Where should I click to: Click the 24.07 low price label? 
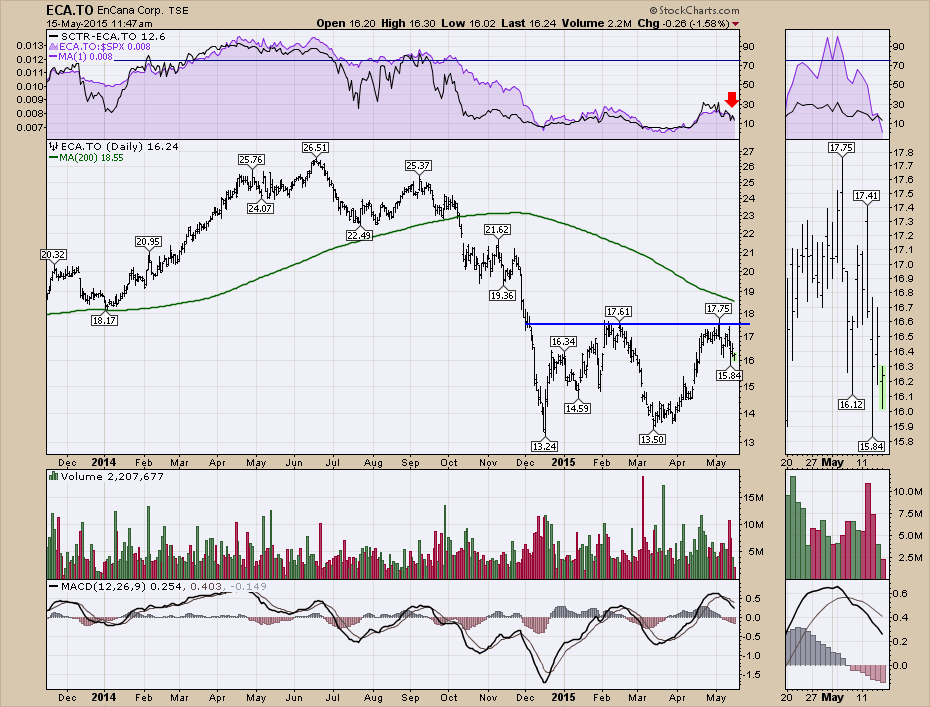(260, 208)
